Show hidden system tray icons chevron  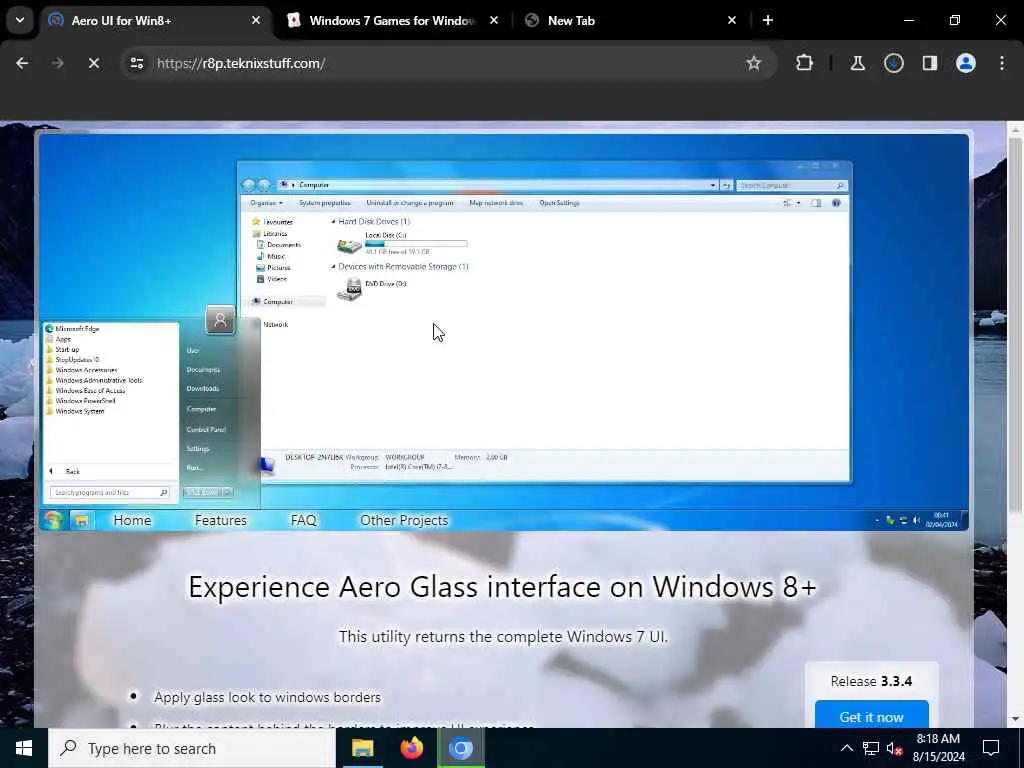[846, 748]
